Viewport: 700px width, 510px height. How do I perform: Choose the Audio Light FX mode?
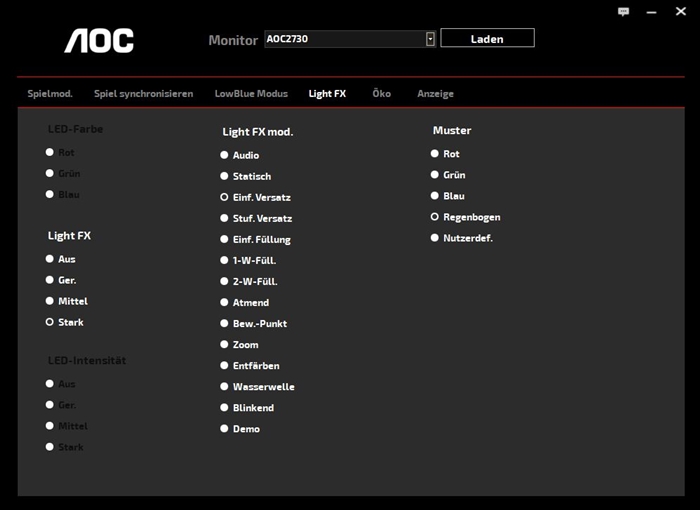coord(239,155)
